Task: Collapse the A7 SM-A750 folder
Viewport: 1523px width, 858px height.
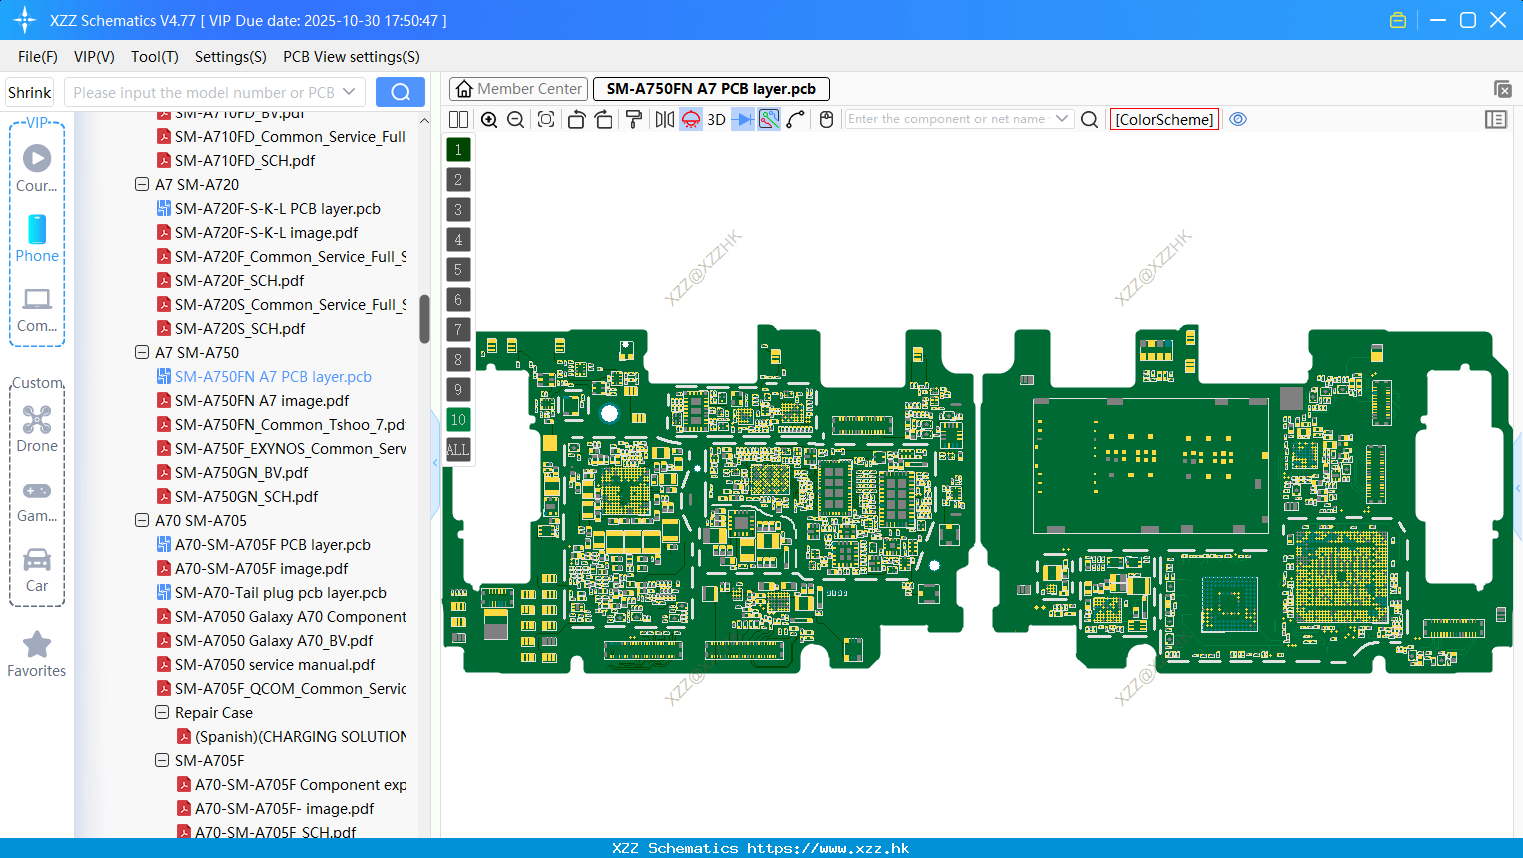Action: pyautogui.click(x=142, y=352)
